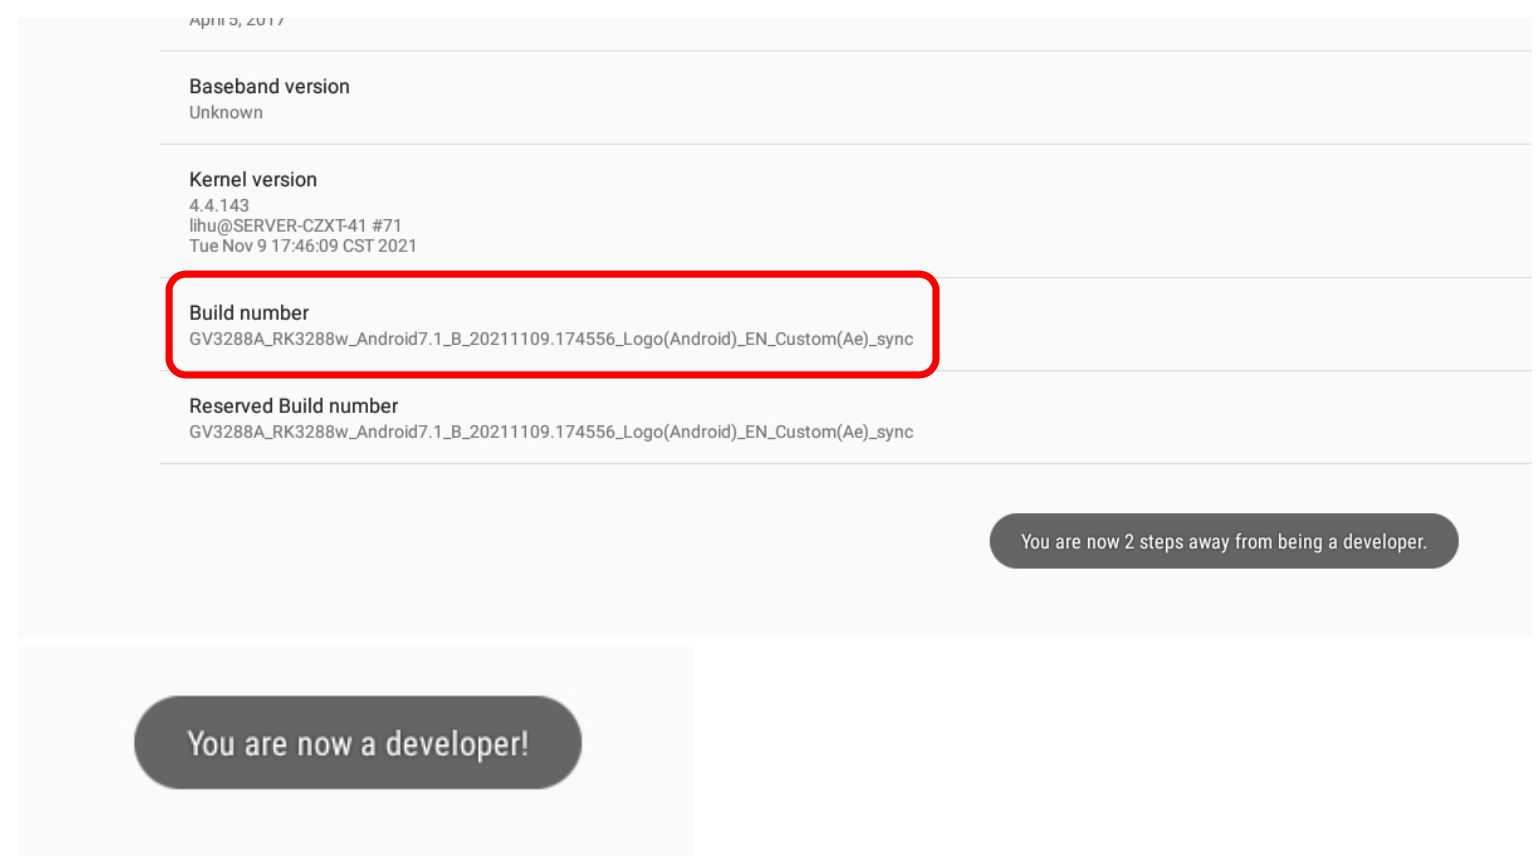Screen dimensions: 1536x864
Task: Tap the Reserved Build number row
Action: (845, 418)
